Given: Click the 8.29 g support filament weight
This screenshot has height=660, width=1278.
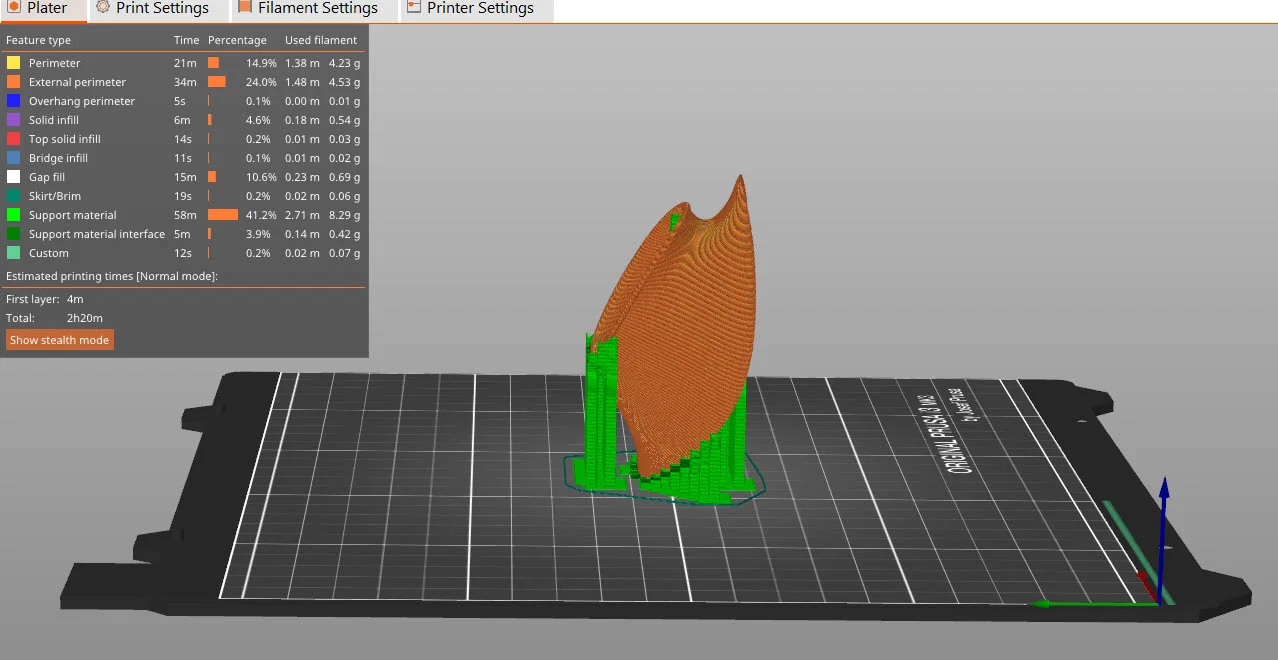Looking at the screenshot, I should click(x=345, y=215).
